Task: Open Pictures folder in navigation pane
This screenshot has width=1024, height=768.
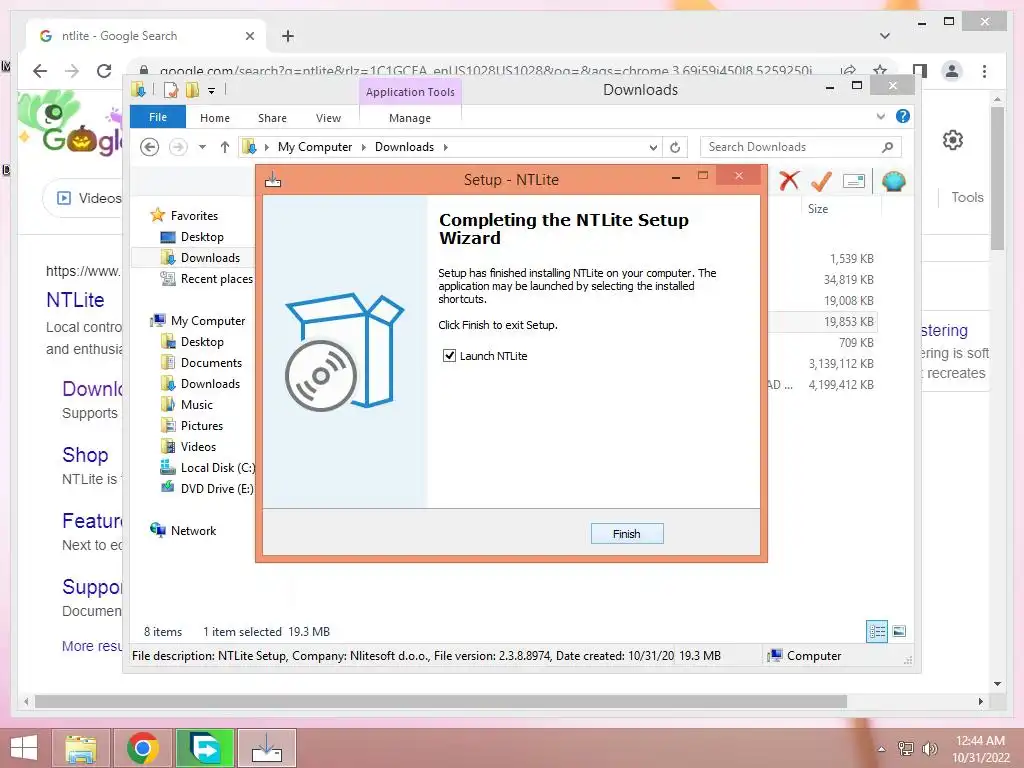Action: (202, 426)
